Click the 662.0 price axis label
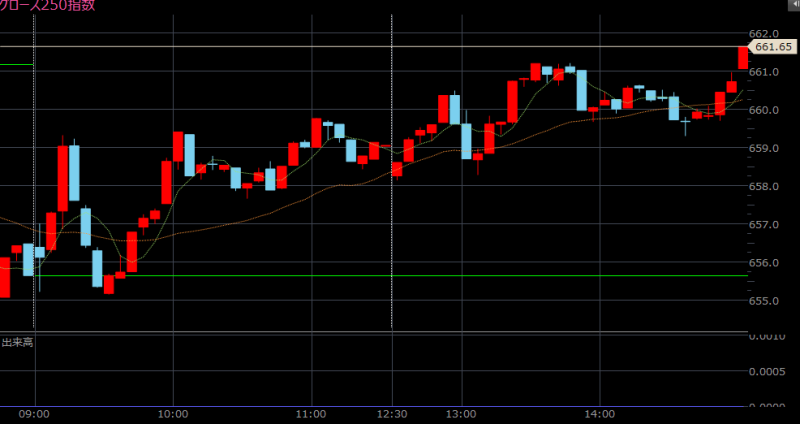The width and height of the screenshot is (800, 424). (764, 34)
